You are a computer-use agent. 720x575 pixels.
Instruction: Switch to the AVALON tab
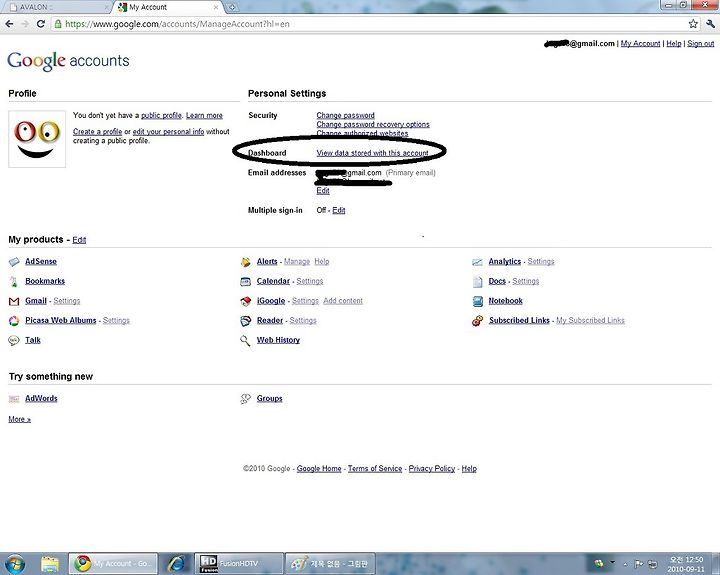(56, 7)
